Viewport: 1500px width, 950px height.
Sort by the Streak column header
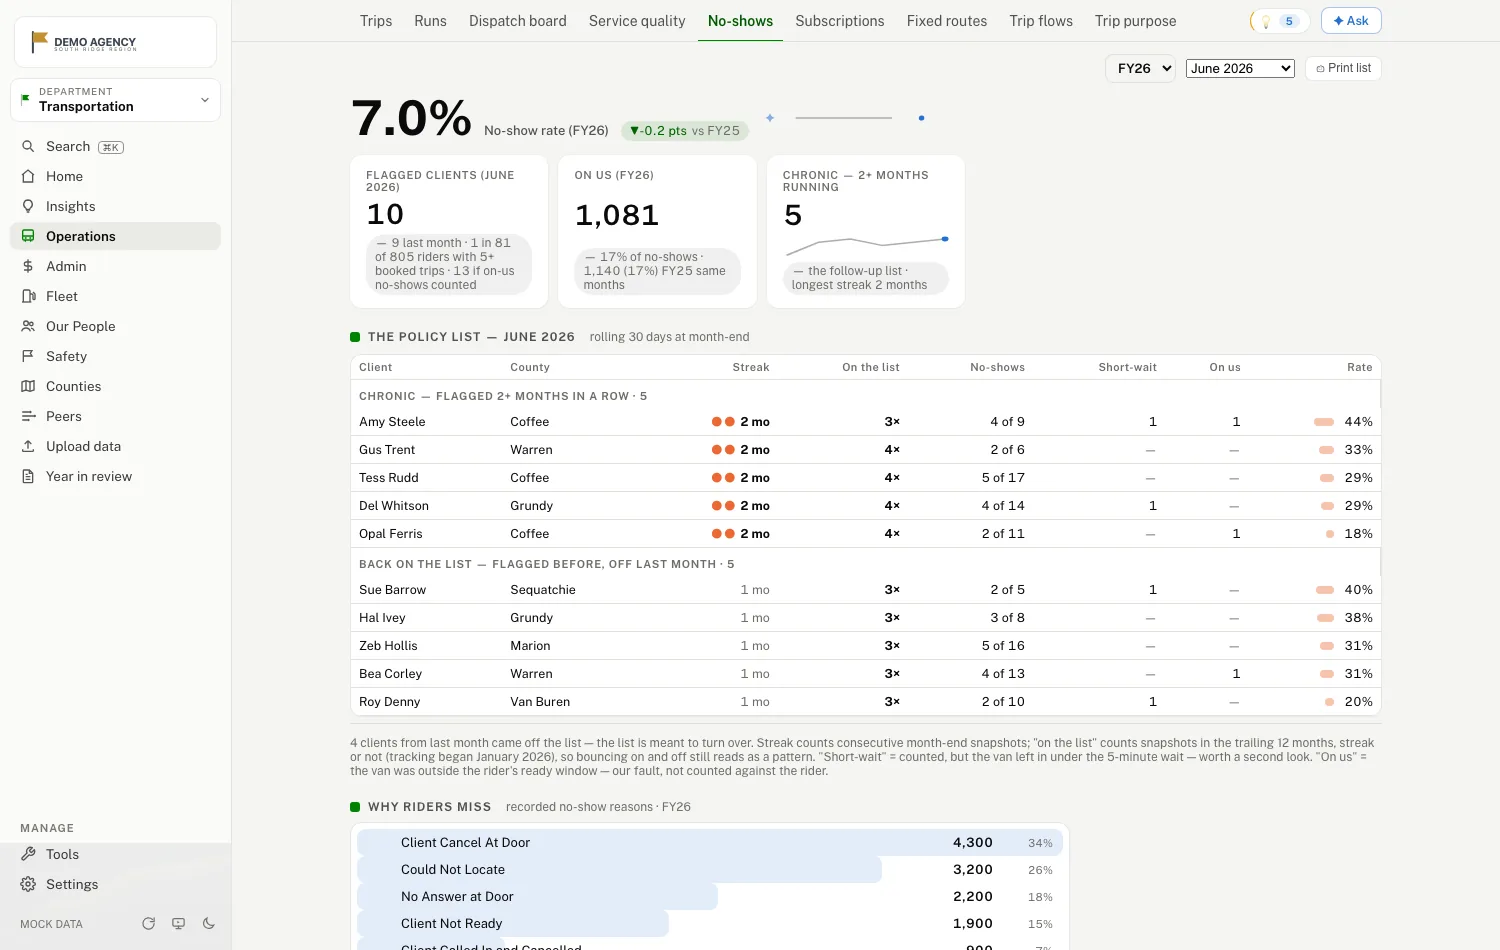(750, 367)
